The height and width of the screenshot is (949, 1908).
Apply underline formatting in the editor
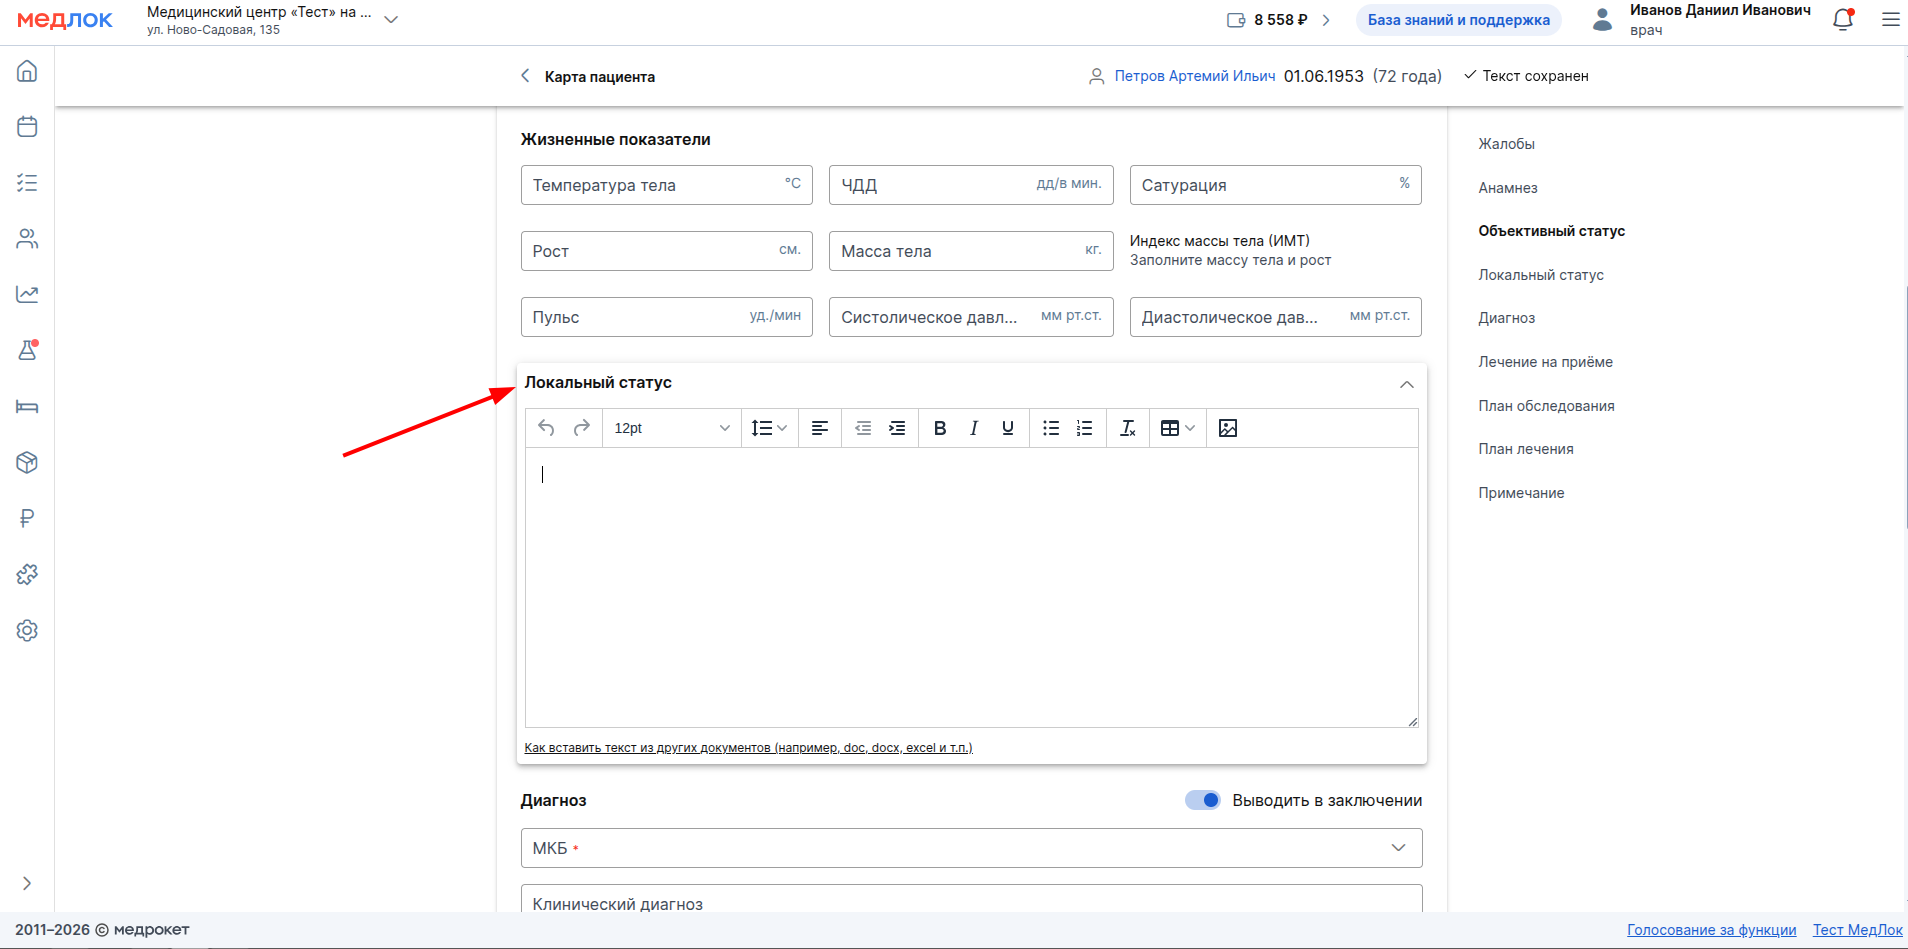click(x=1007, y=428)
